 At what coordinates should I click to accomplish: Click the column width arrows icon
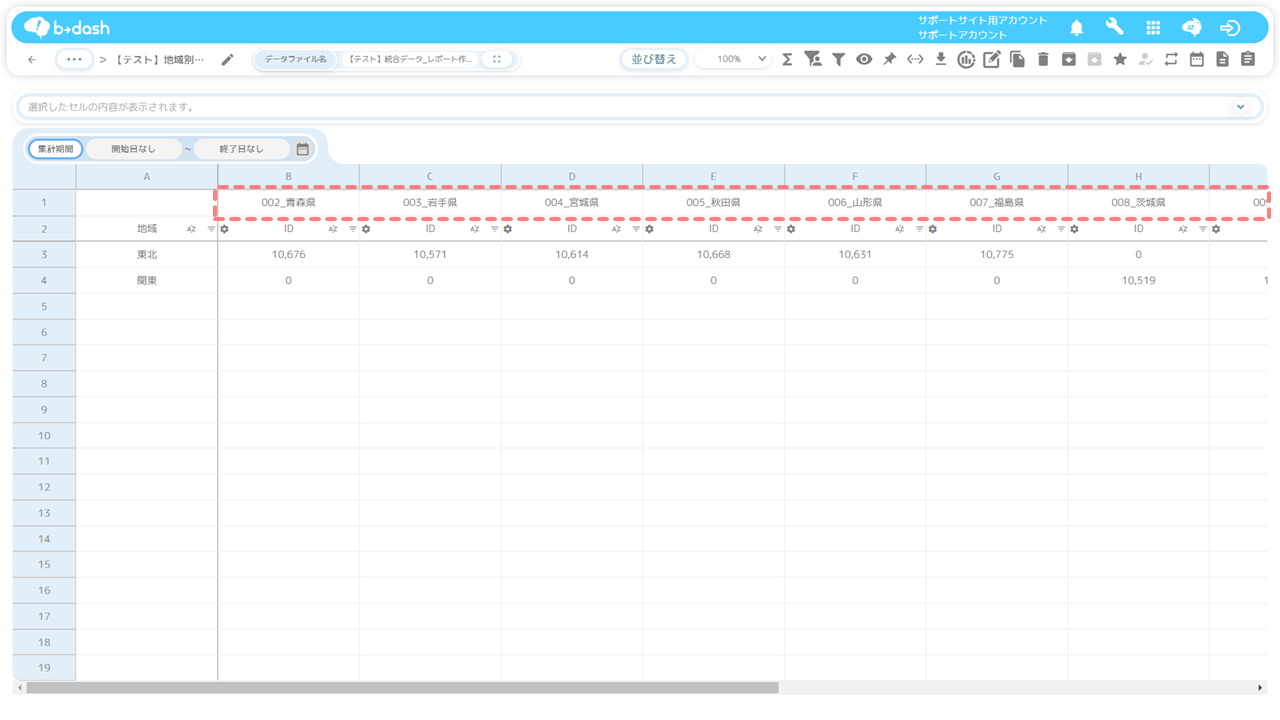pyautogui.click(x=915, y=60)
